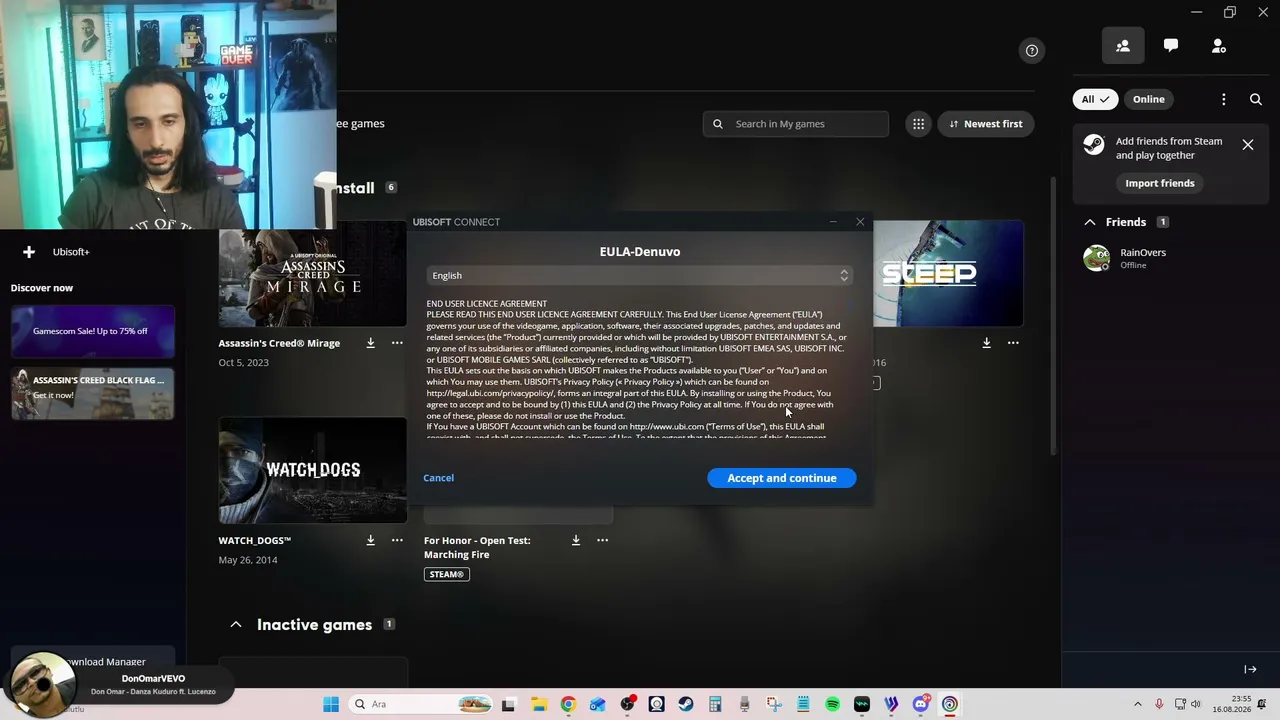Click the STEAM badge under For Honor
1280x720 pixels.
pyautogui.click(x=447, y=574)
